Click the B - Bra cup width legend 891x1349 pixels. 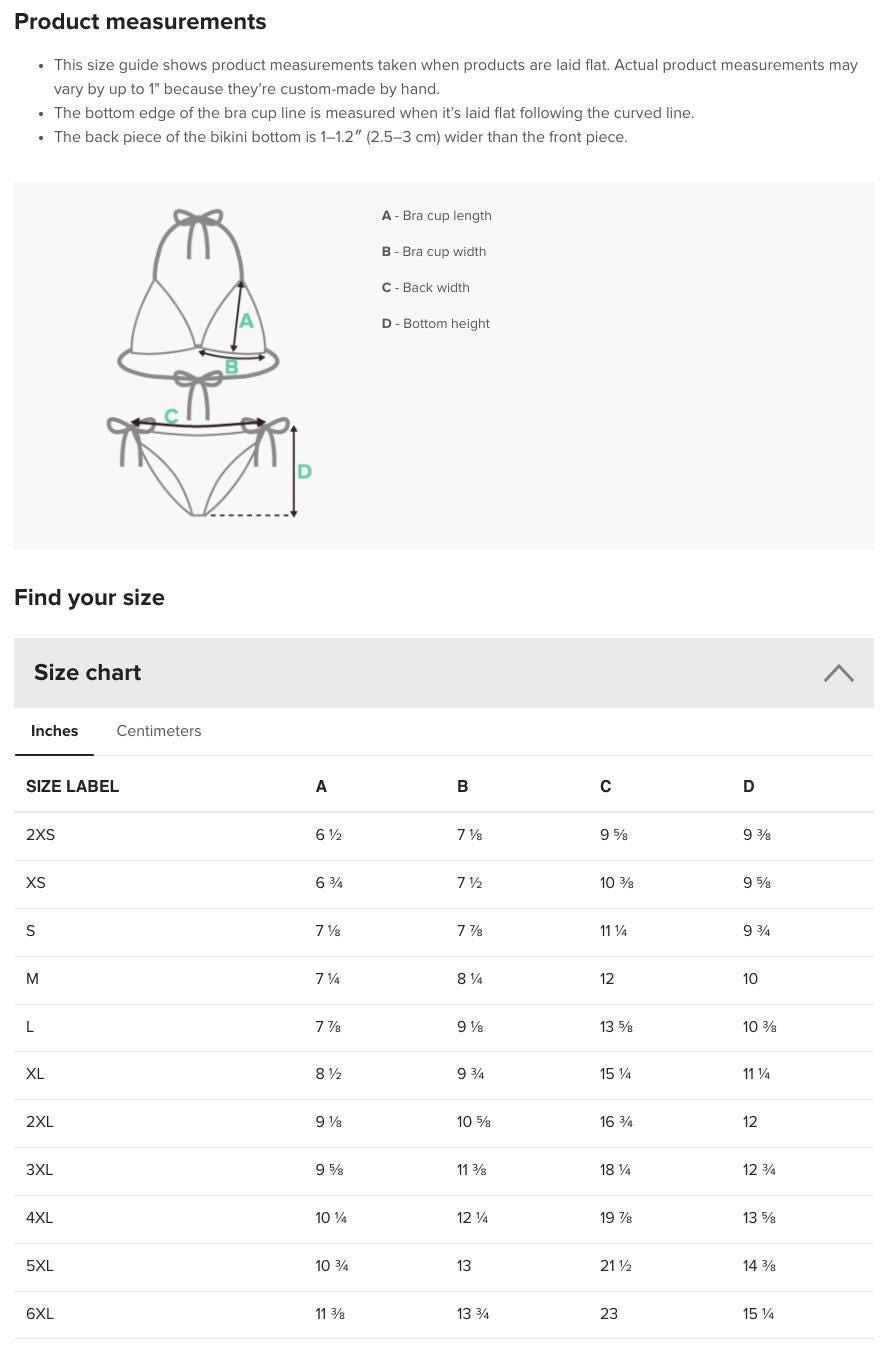[x=433, y=252]
